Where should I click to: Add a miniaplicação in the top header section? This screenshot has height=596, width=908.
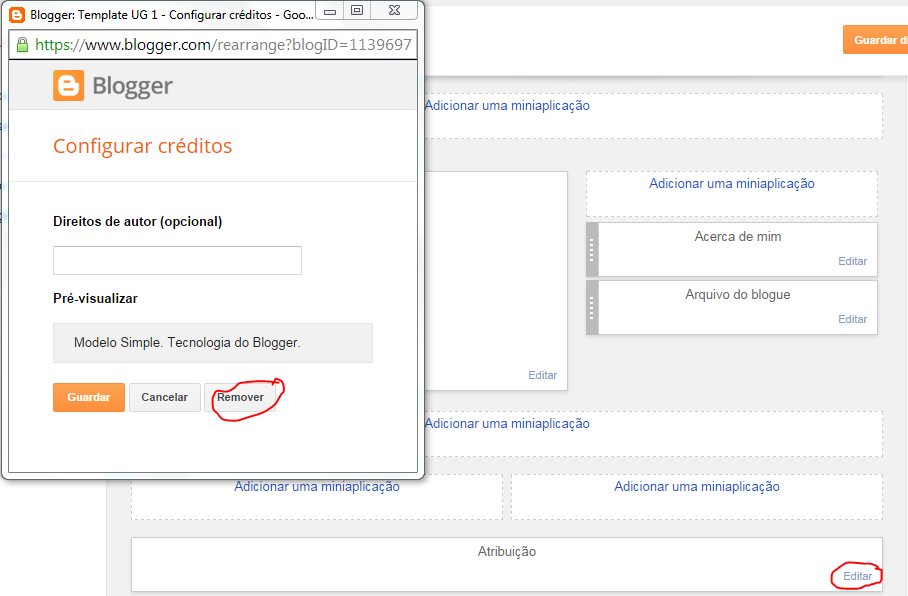coord(507,105)
